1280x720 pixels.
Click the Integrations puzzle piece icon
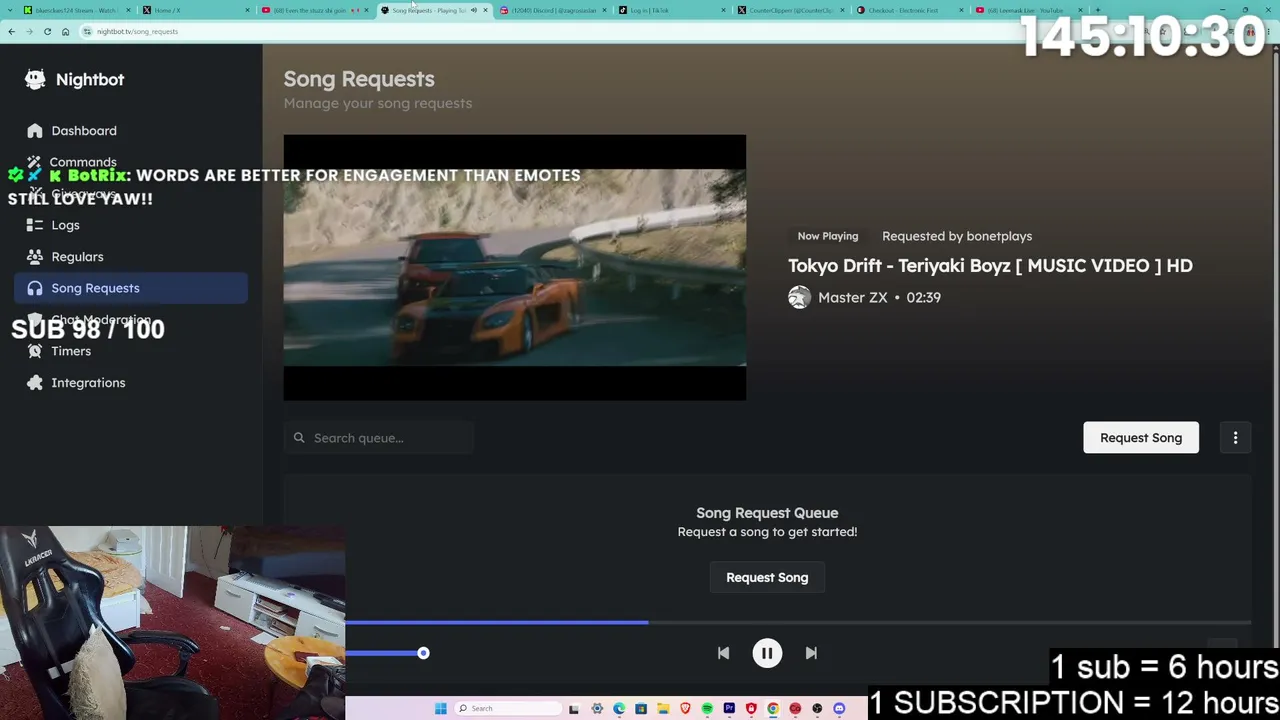pyautogui.click(x=35, y=383)
